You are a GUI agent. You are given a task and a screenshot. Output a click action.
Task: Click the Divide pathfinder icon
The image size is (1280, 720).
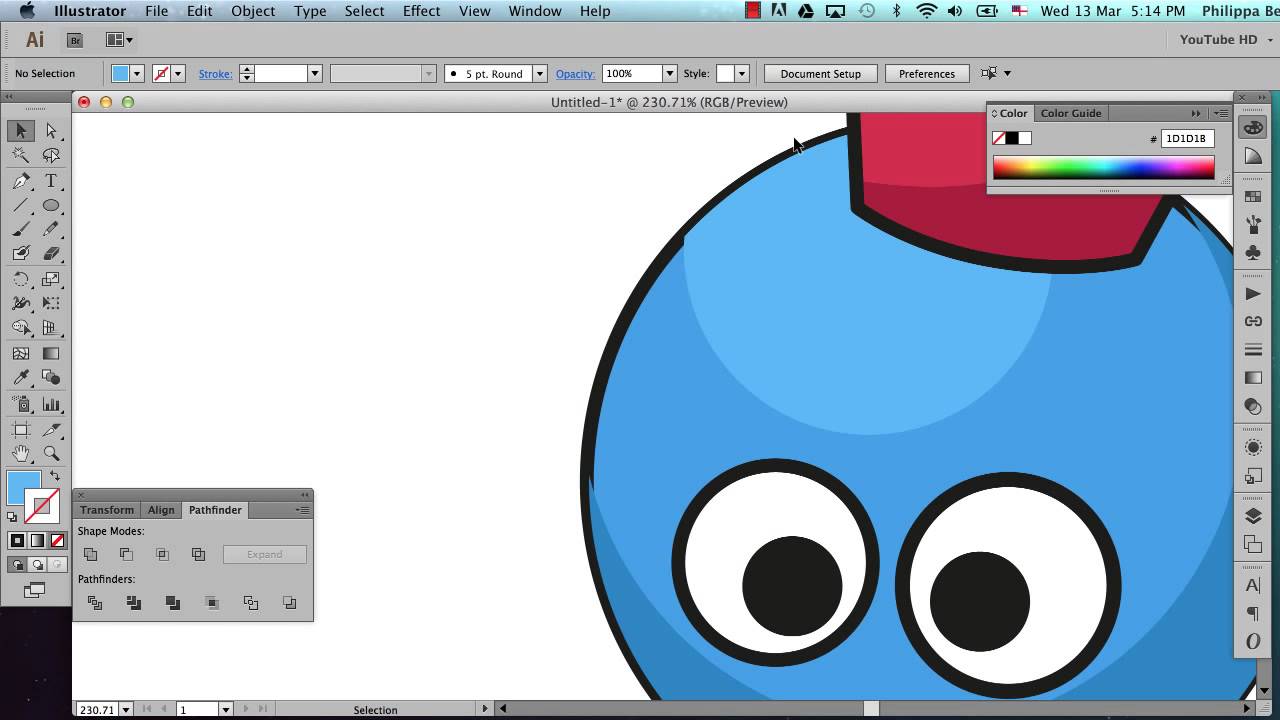click(95, 603)
